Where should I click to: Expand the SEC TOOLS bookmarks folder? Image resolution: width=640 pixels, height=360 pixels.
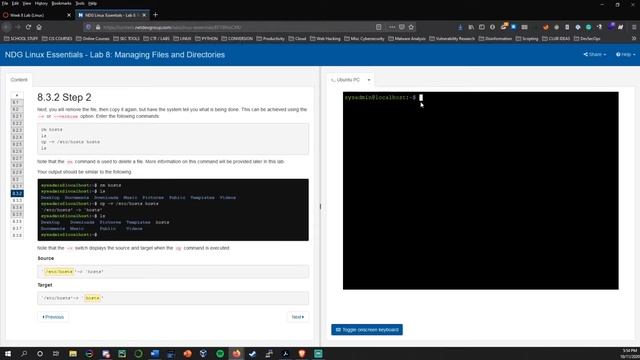[x=126, y=38]
